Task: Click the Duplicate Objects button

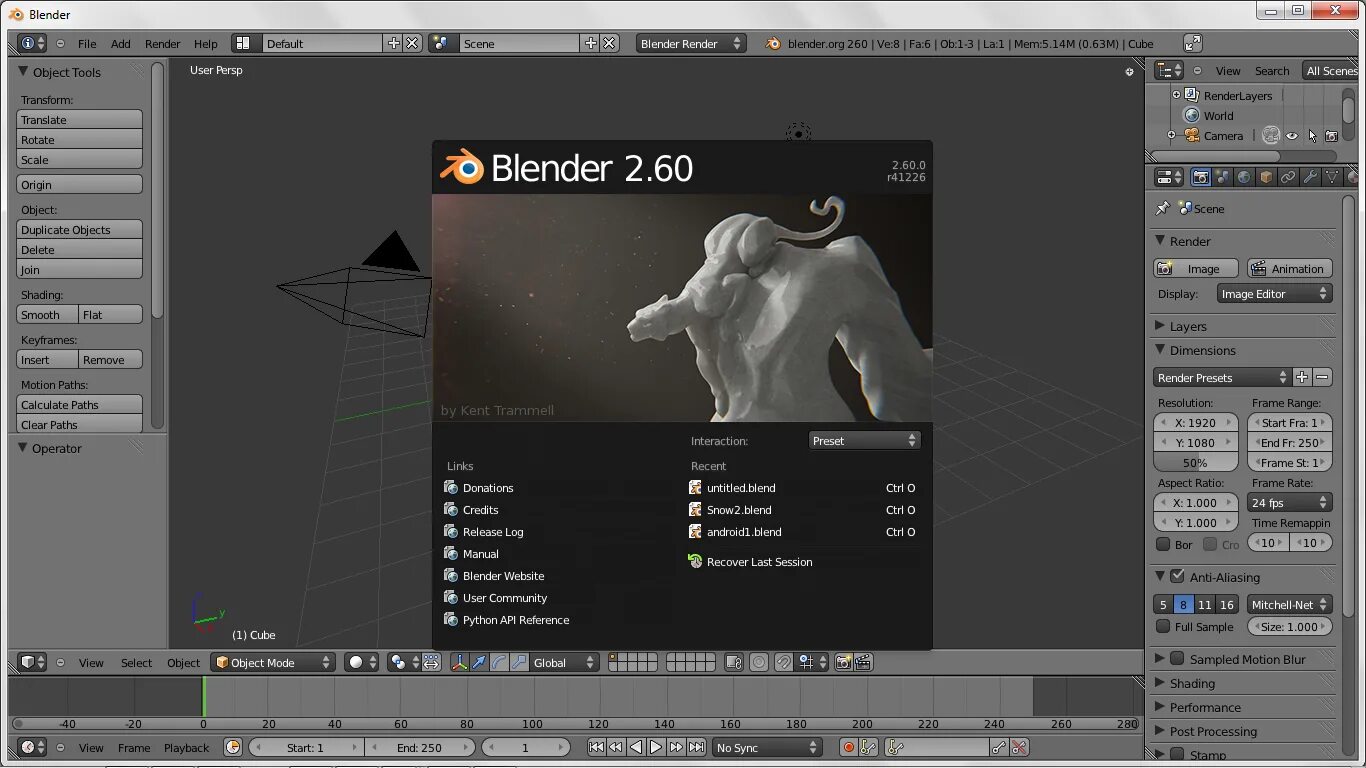Action: 80,229
